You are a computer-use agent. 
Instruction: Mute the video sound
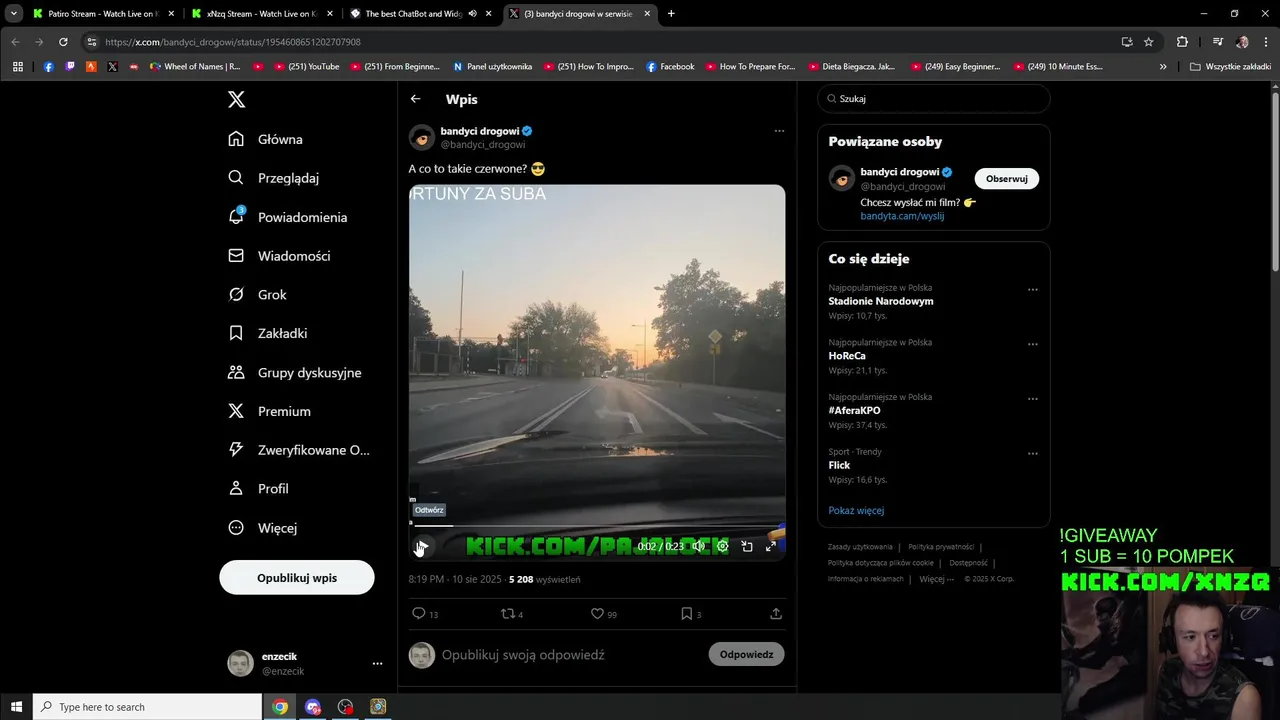[x=698, y=546]
